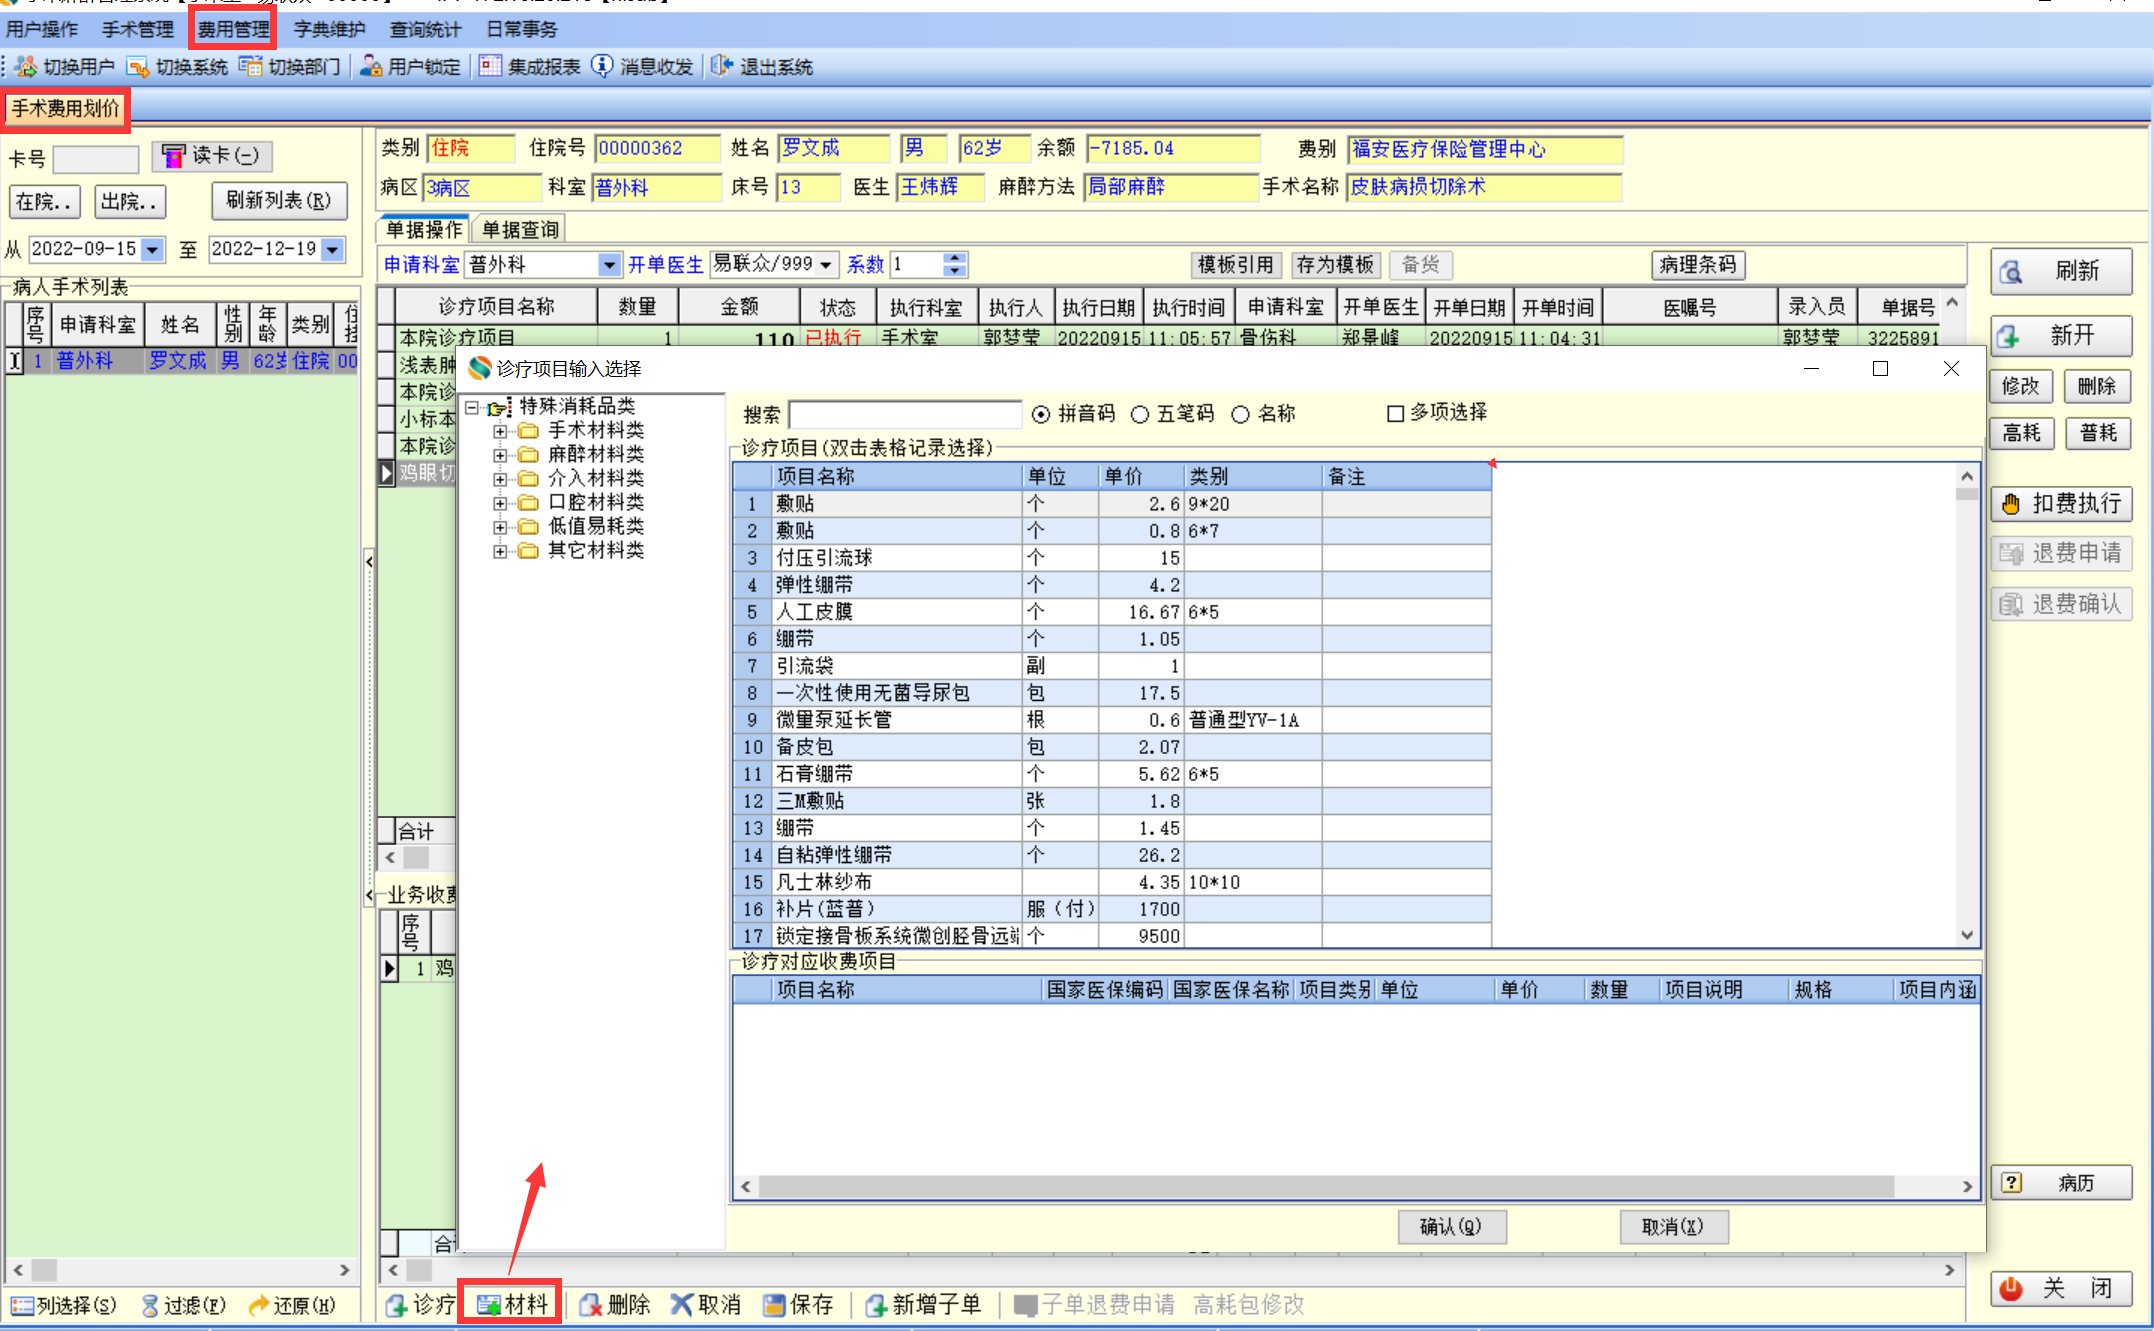Click the 搜索 input field
The height and width of the screenshot is (1331, 2154).
(x=905, y=414)
